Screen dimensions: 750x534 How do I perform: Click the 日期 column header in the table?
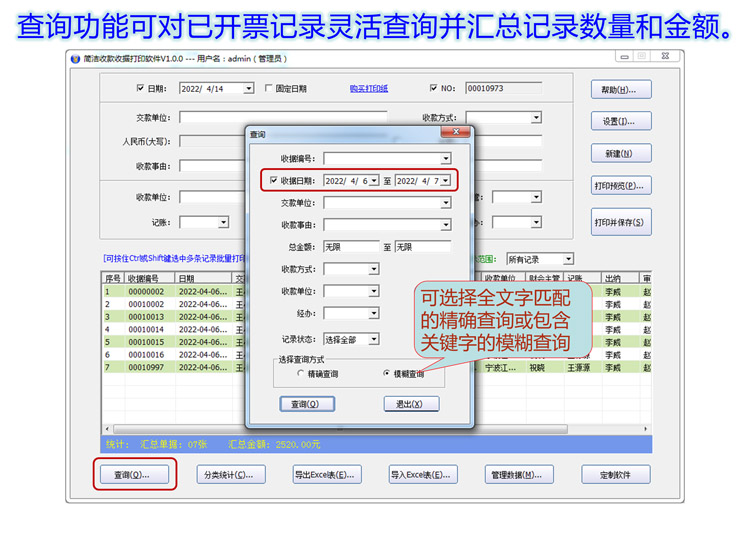[x=203, y=278]
